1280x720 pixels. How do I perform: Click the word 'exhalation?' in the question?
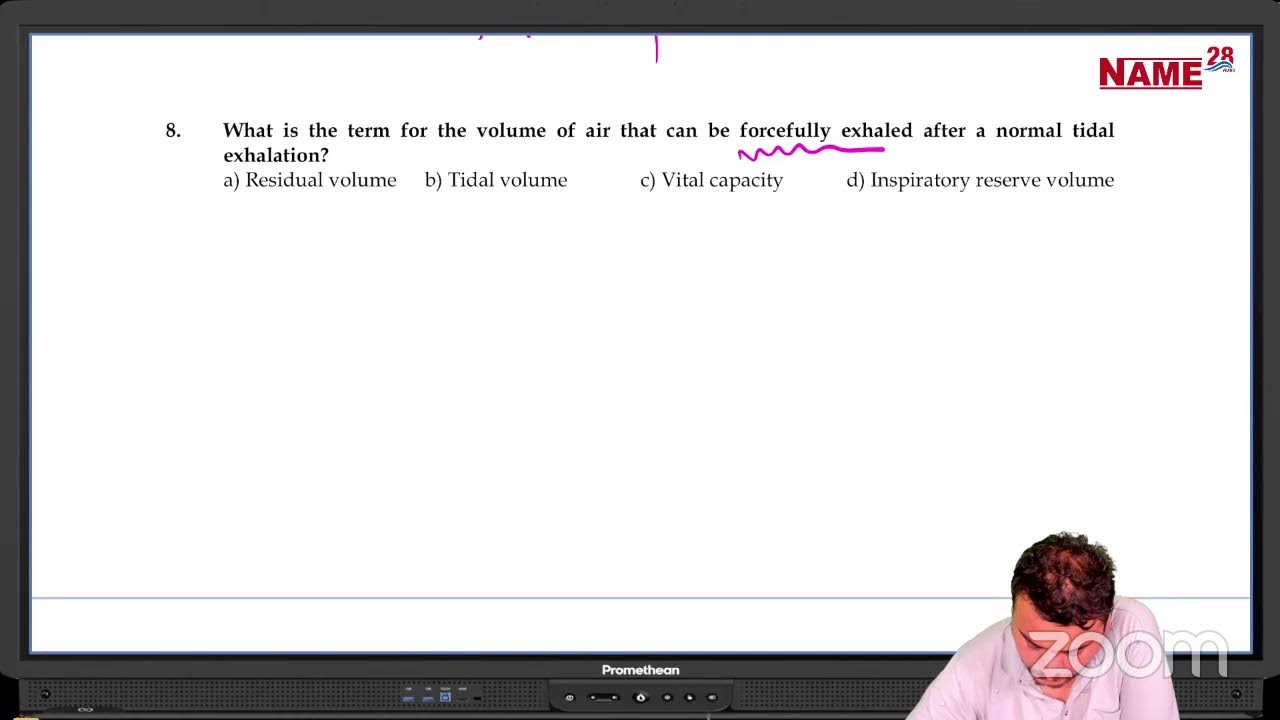pyautogui.click(x=276, y=155)
